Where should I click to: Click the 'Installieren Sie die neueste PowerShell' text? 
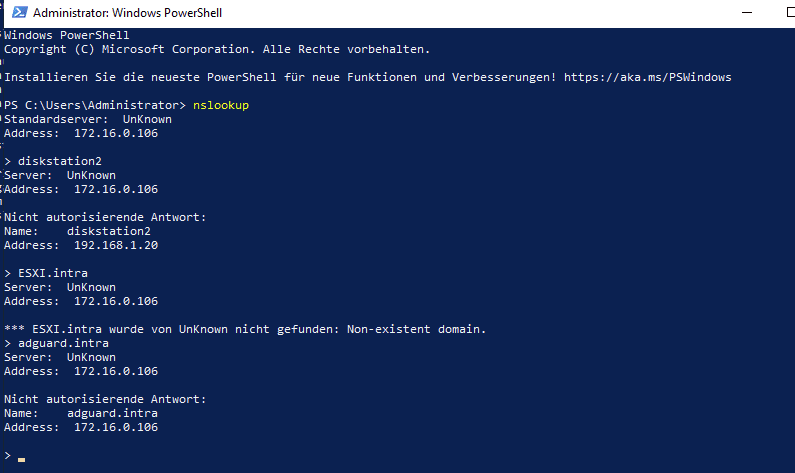pyautogui.click(x=140, y=77)
